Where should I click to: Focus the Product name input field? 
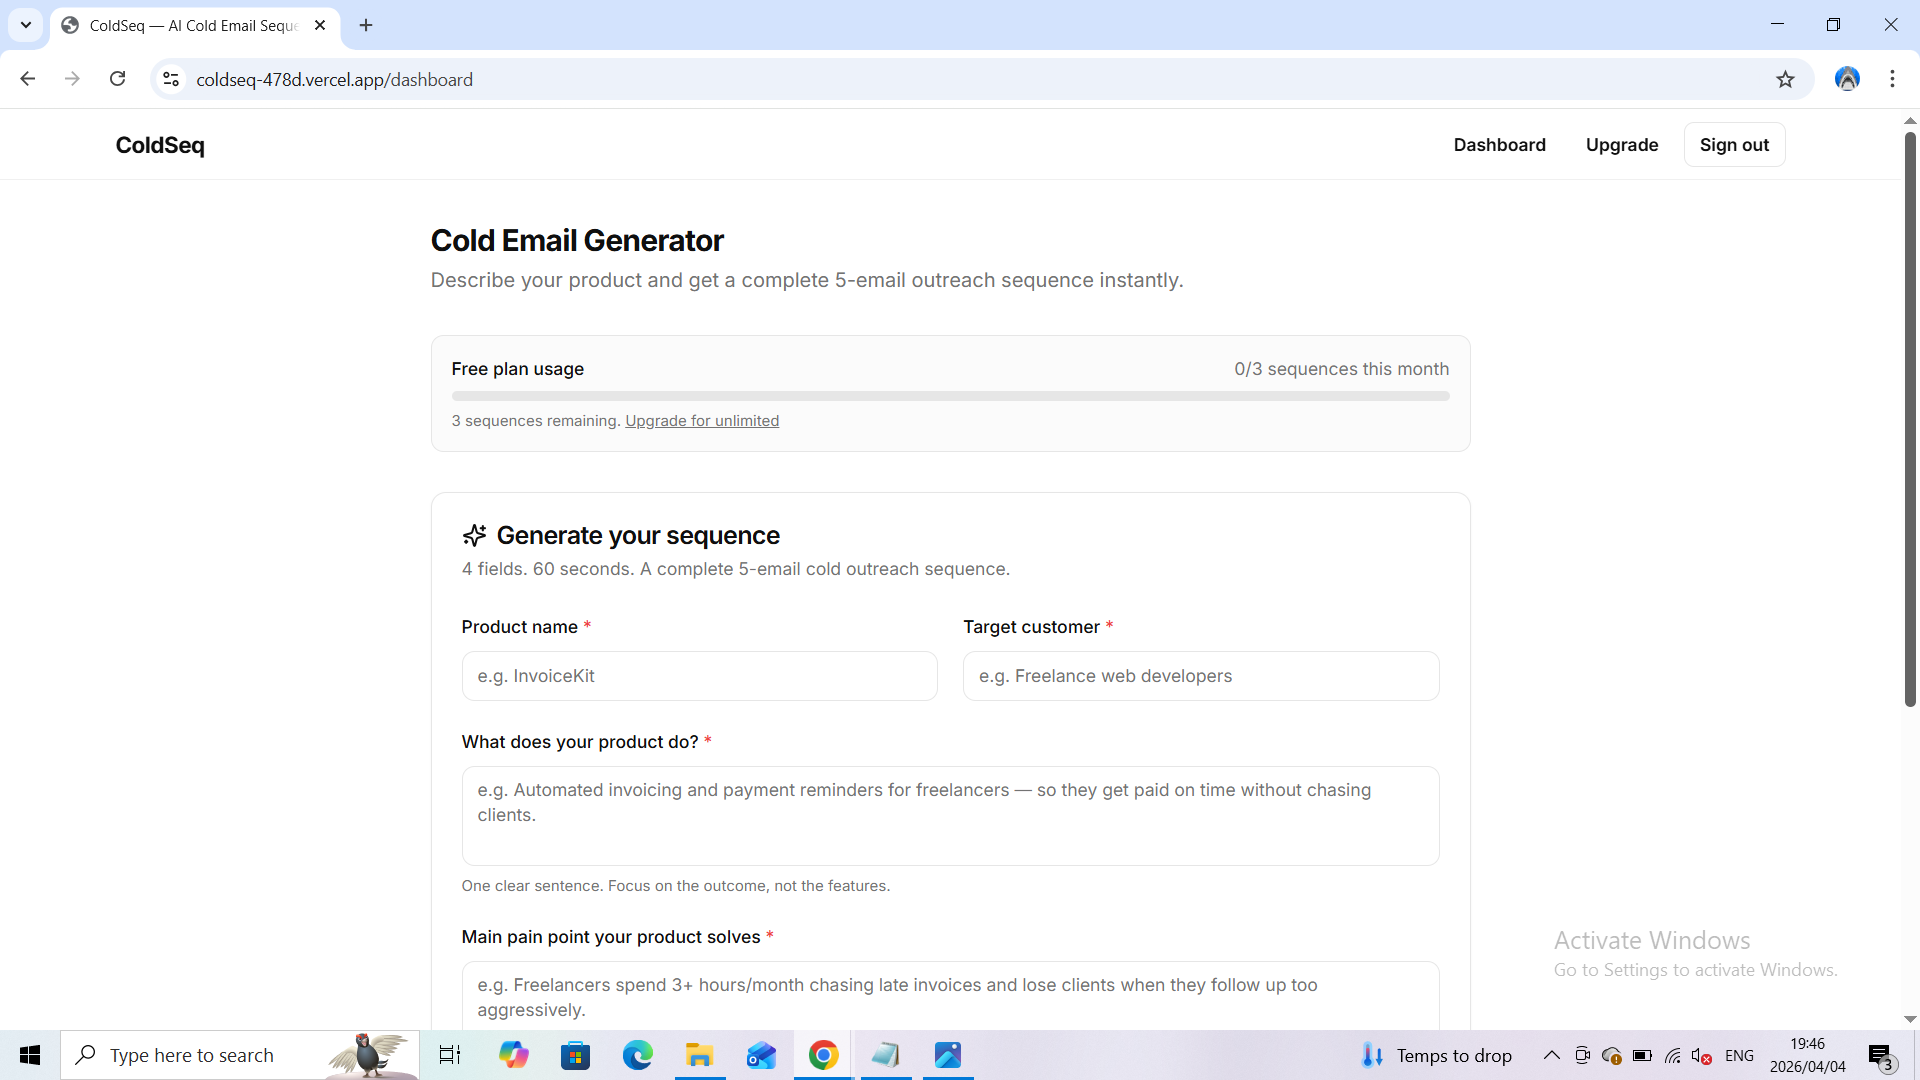click(x=699, y=676)
